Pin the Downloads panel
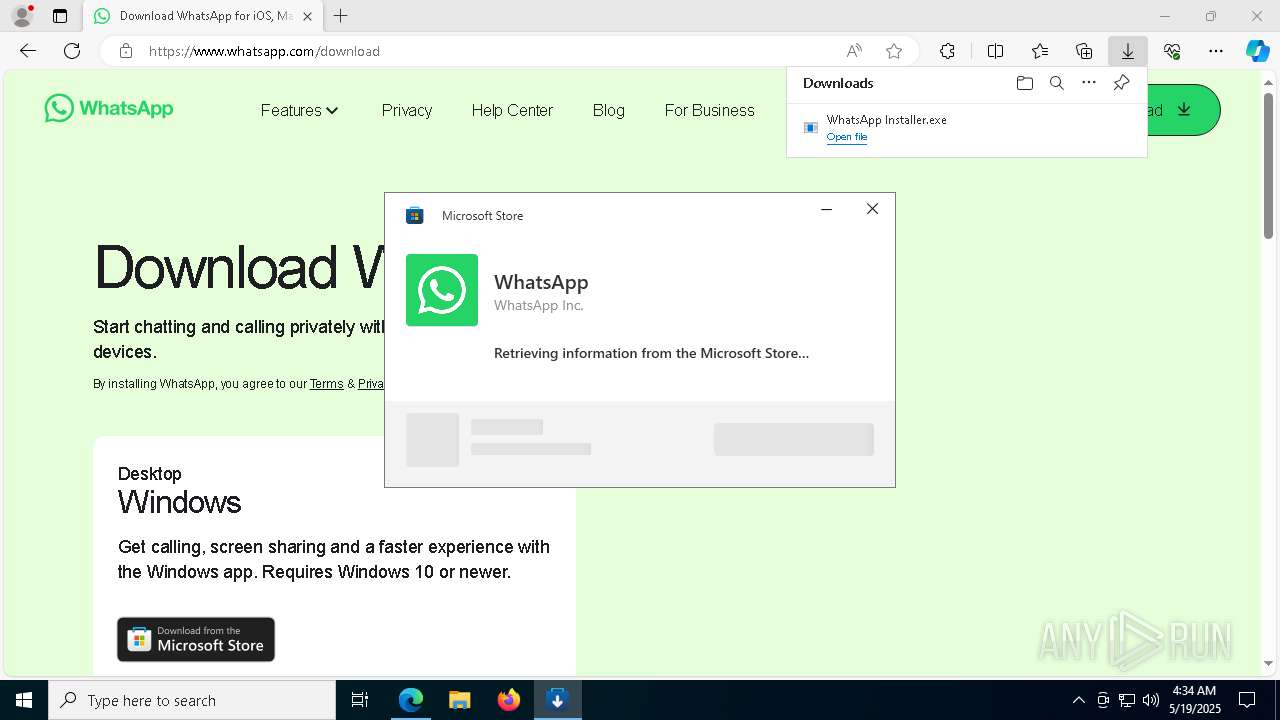This screenshot has height=720, width=1280. 1121,83
